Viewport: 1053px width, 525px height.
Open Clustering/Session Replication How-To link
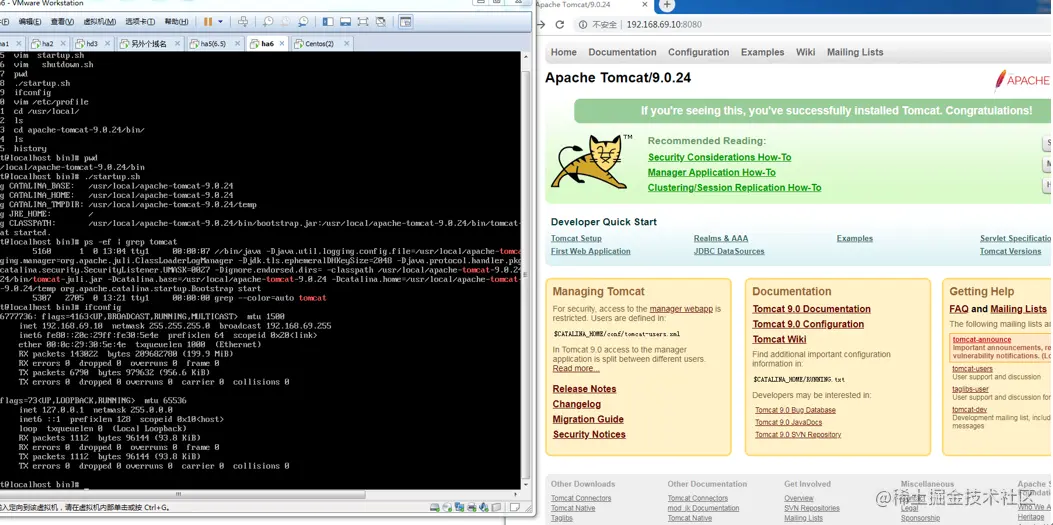coord(734,188)
